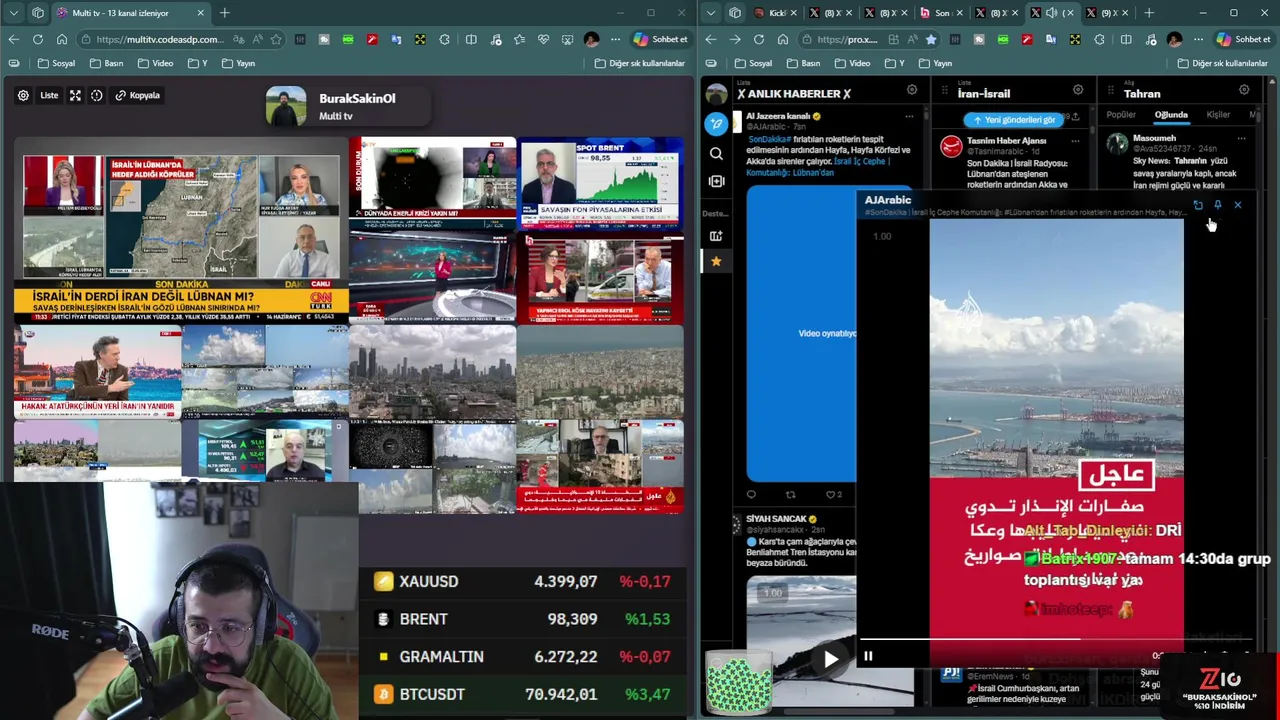Click the Kopyala link-copy button

pos(138,96)
